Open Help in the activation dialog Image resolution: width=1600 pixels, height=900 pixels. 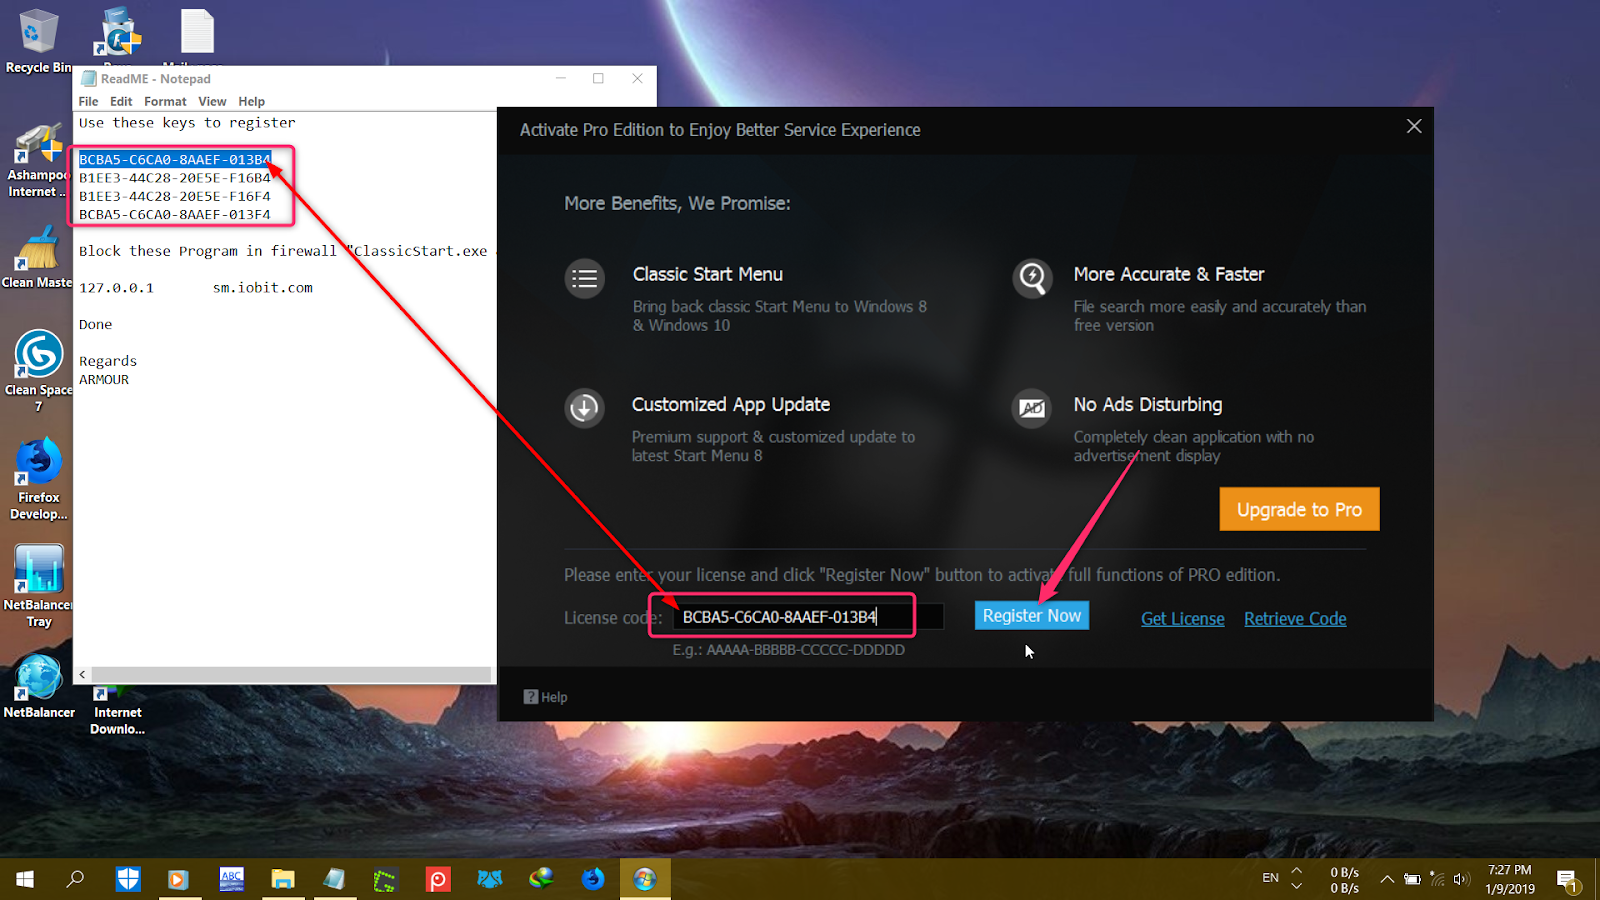click(546, 697)
